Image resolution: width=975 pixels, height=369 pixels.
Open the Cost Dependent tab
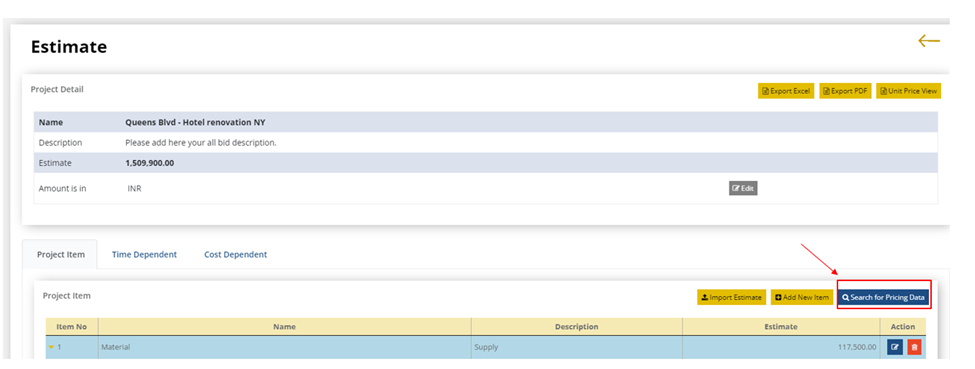click(236, 255)
